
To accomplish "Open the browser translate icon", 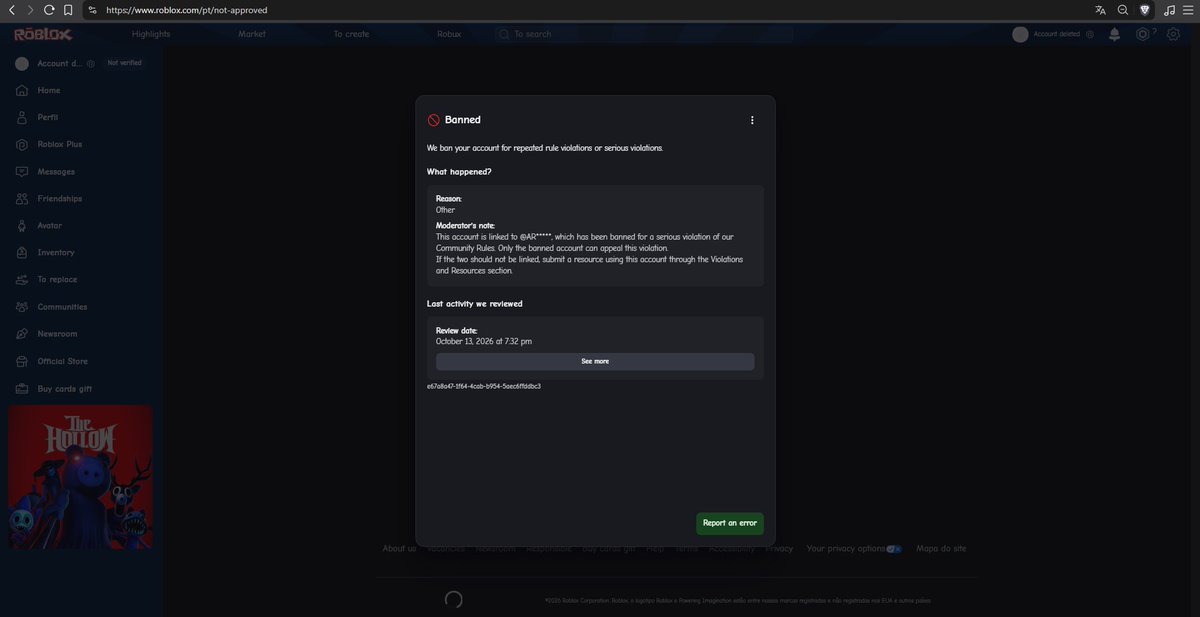I will 1100,10.
